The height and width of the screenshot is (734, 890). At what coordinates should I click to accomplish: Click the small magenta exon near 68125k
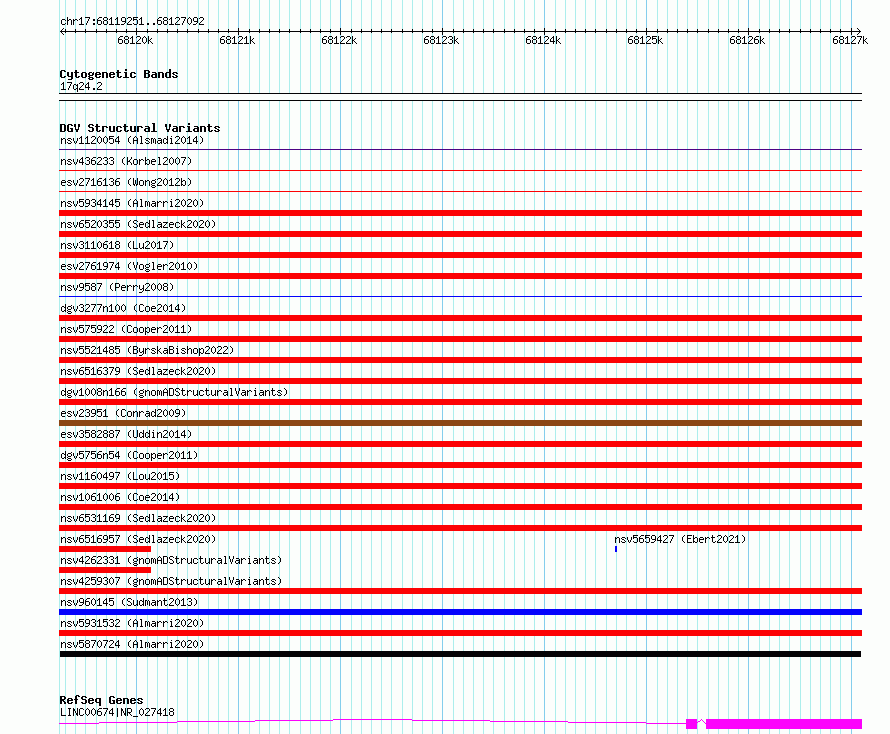click(691, 724)
